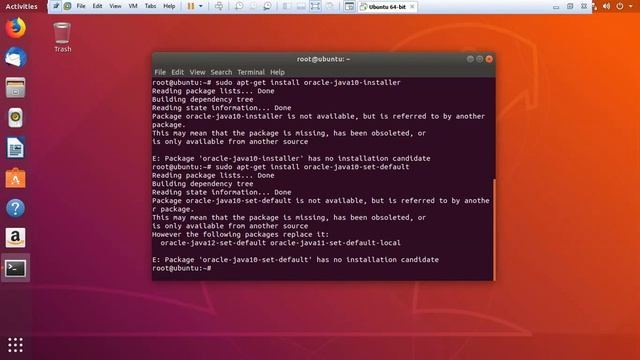Click text 'oracle-java11-set-default-local' in terminal
This screenshot has height=360, width=640.
pos(335,243)
